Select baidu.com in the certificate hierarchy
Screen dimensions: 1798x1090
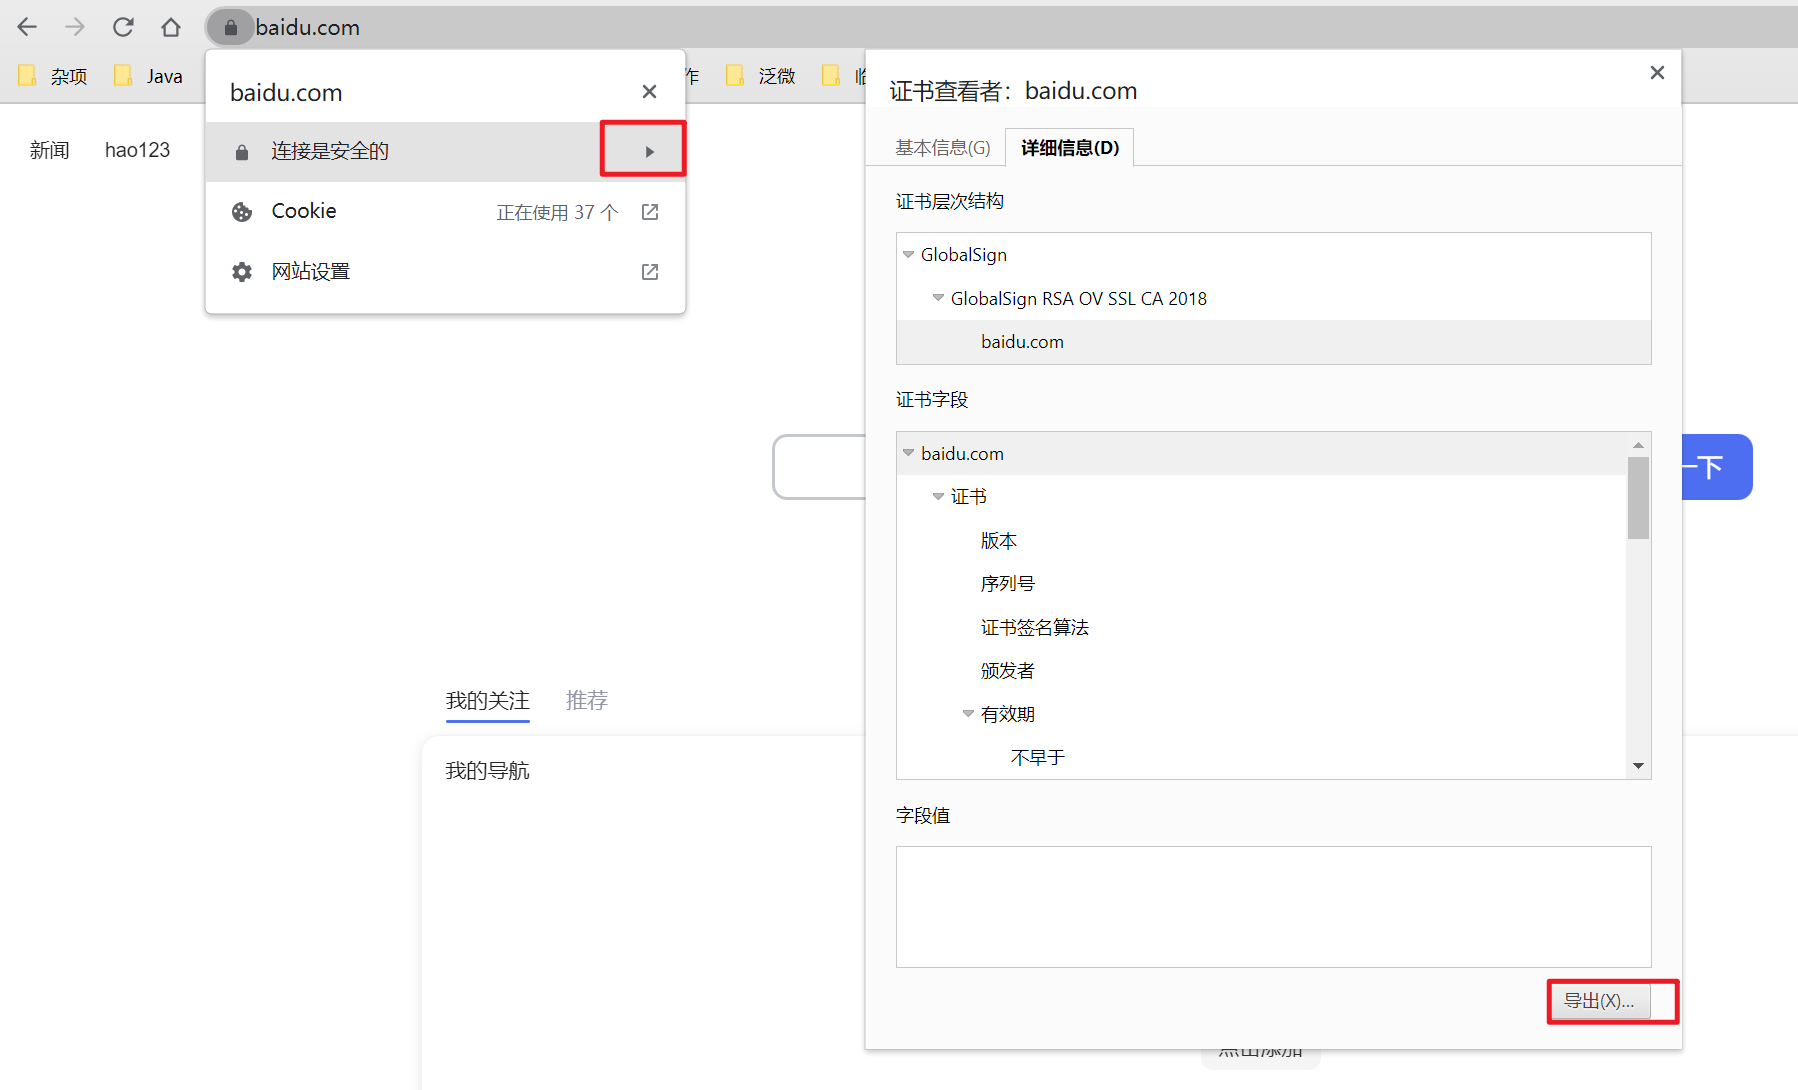pos(1273,342)
